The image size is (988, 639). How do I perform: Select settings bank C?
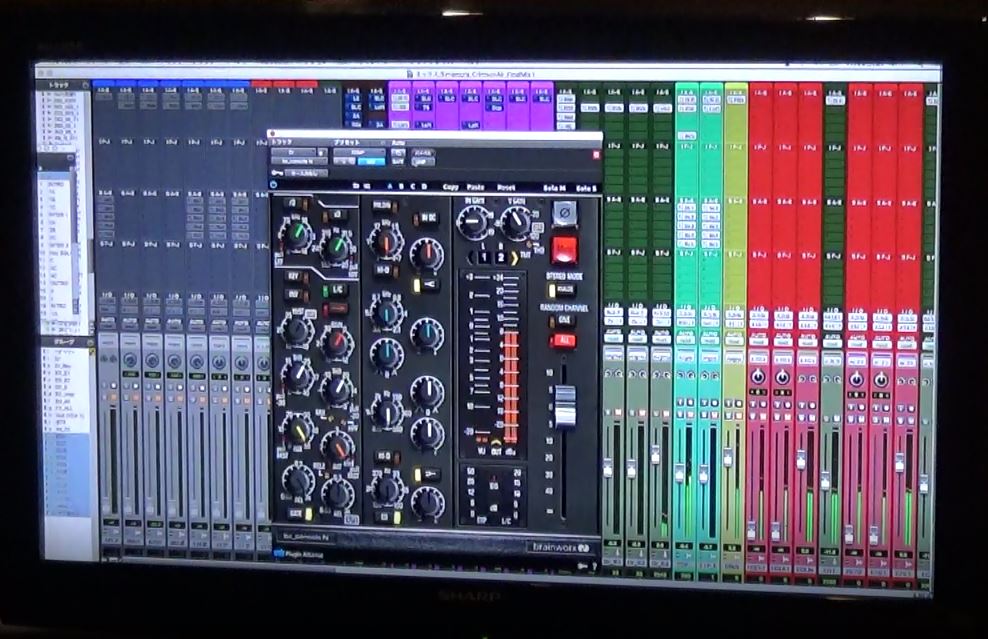tap(413, 187)
